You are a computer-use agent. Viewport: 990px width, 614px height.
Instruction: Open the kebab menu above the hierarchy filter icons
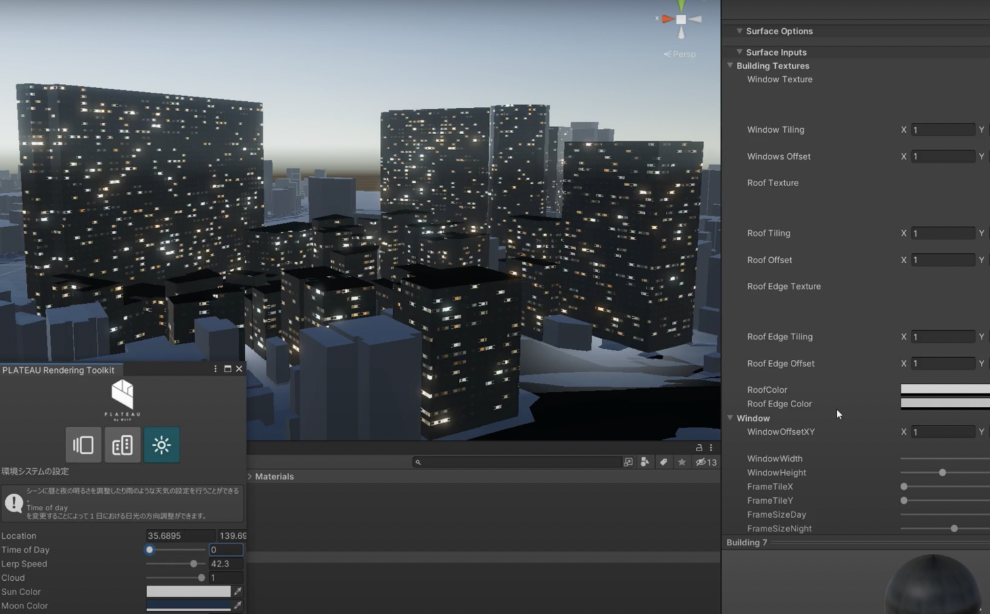point(711,447)
